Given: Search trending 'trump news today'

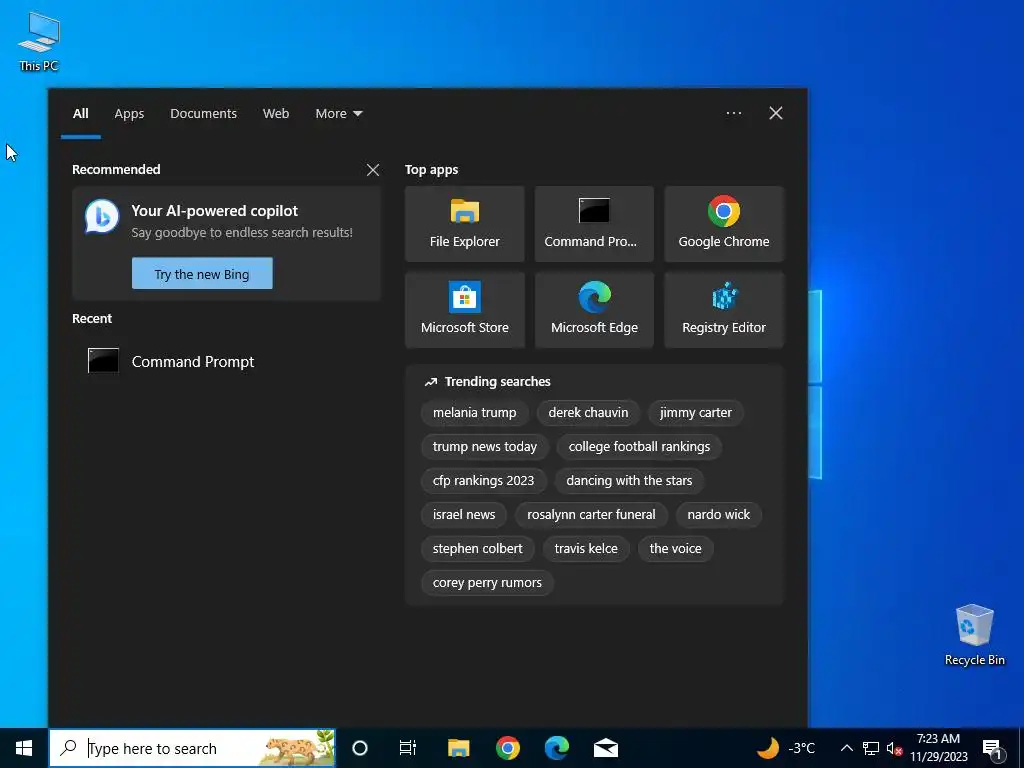Looking at the screenshot, I should (484, 447).
